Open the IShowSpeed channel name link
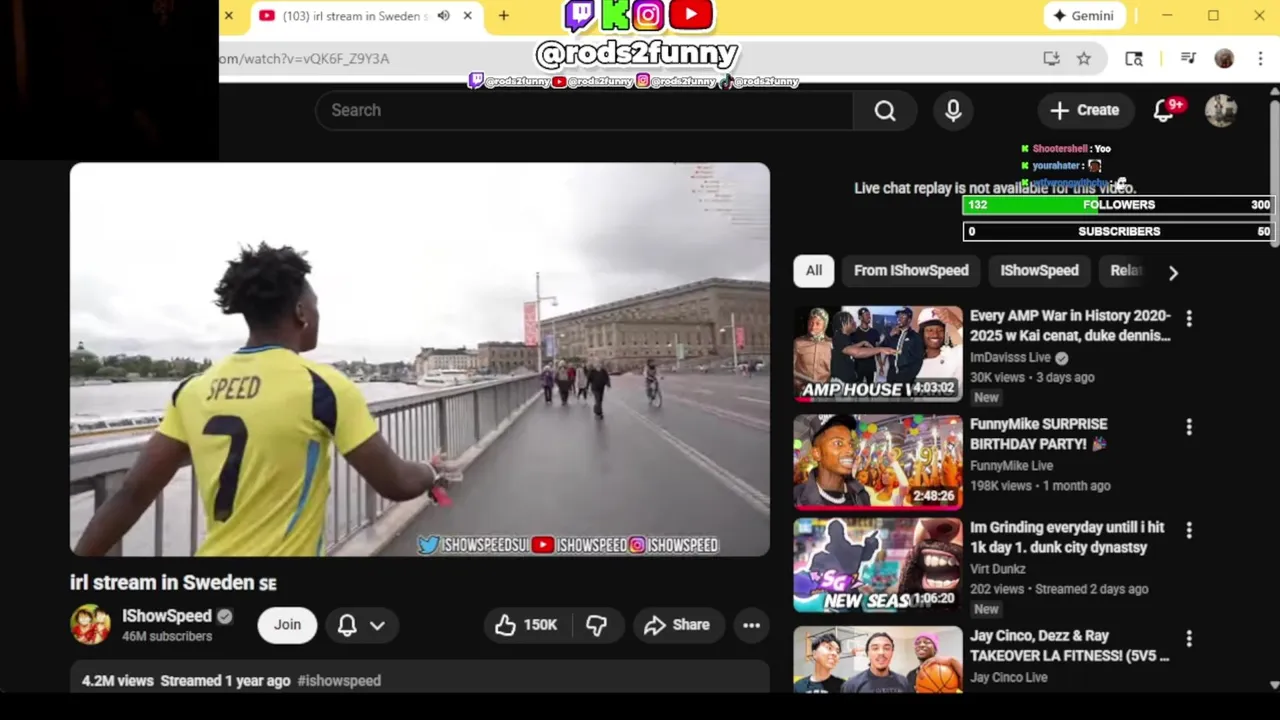The height and width of the screenshot is (720, 1280). click(x=167, y=616)
